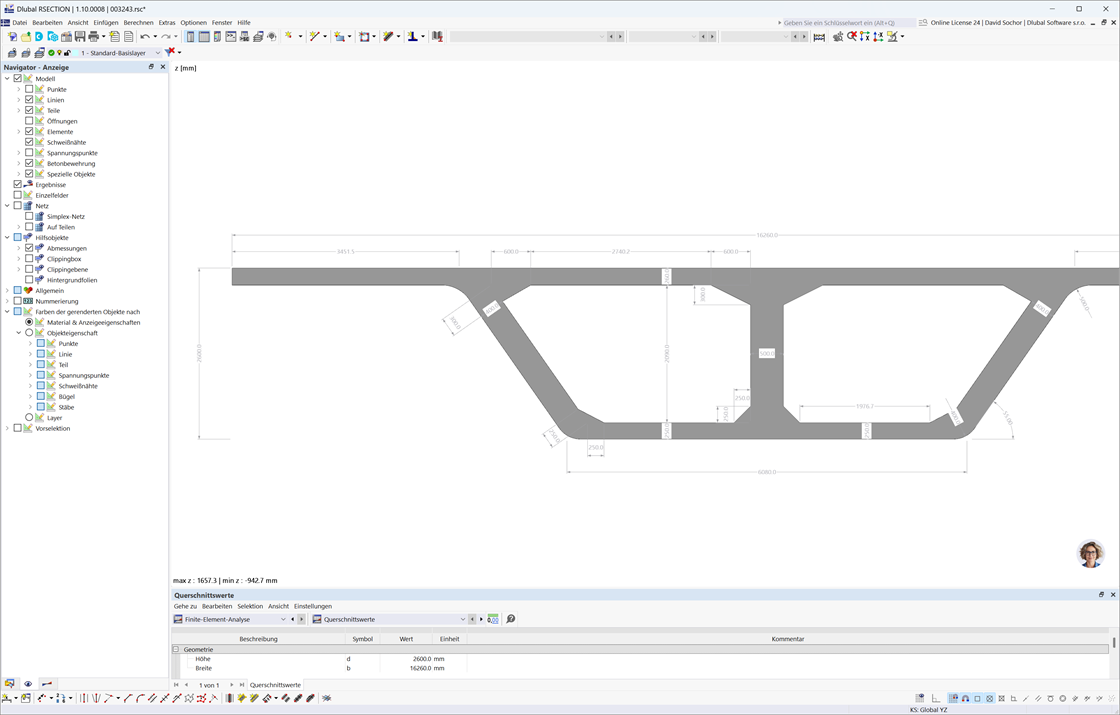1120x715 pixels.
Task: Enable the Netz checkbox in the Navigator
Action: pos(18,205)
